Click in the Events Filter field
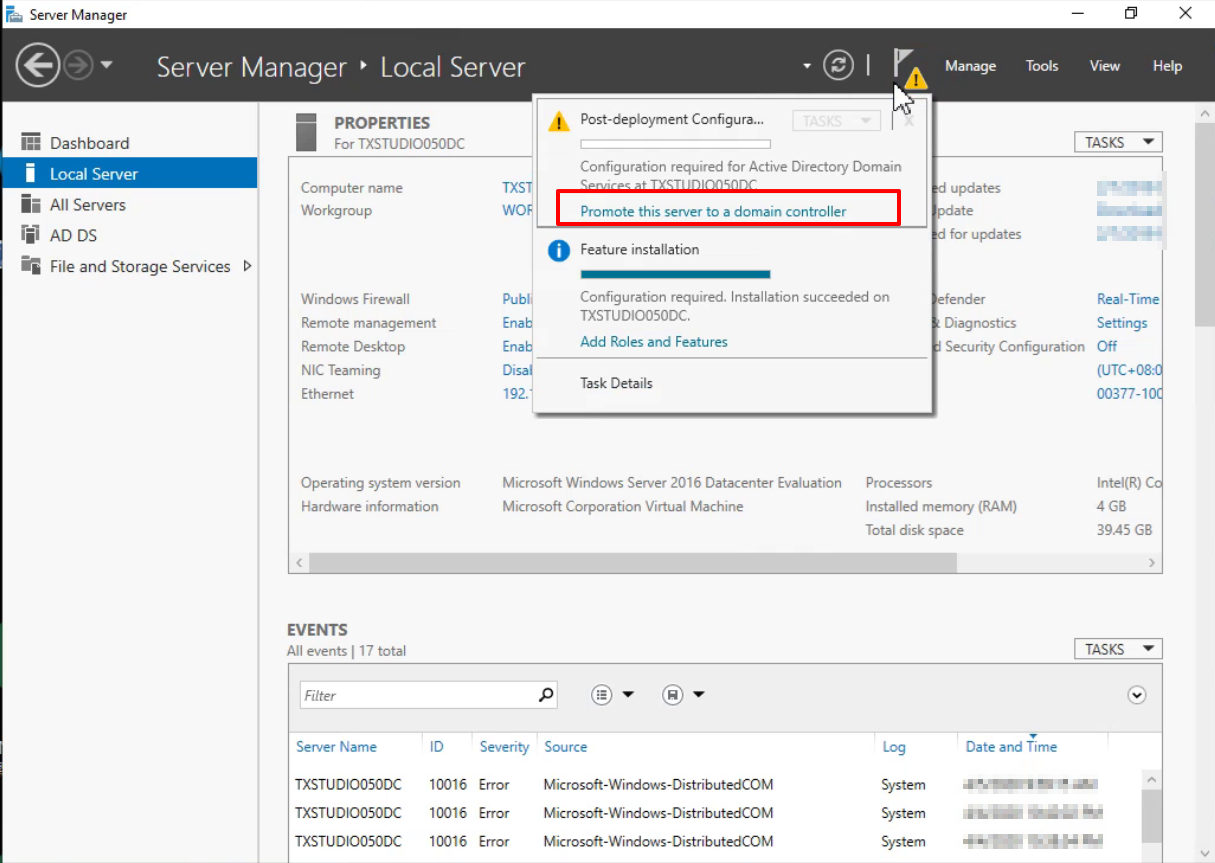 [418, 695]
